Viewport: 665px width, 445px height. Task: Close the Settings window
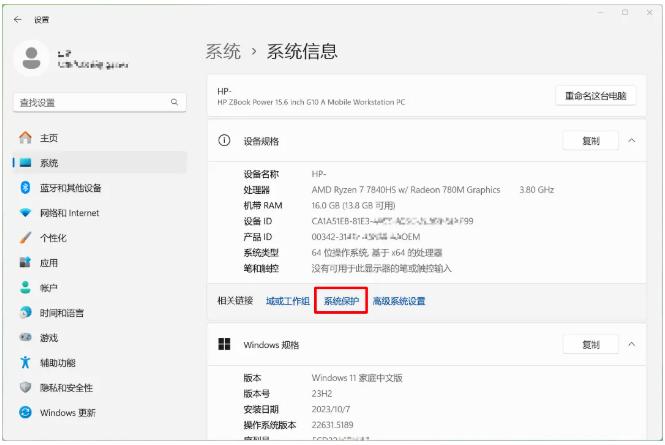(x=649, y=13)
